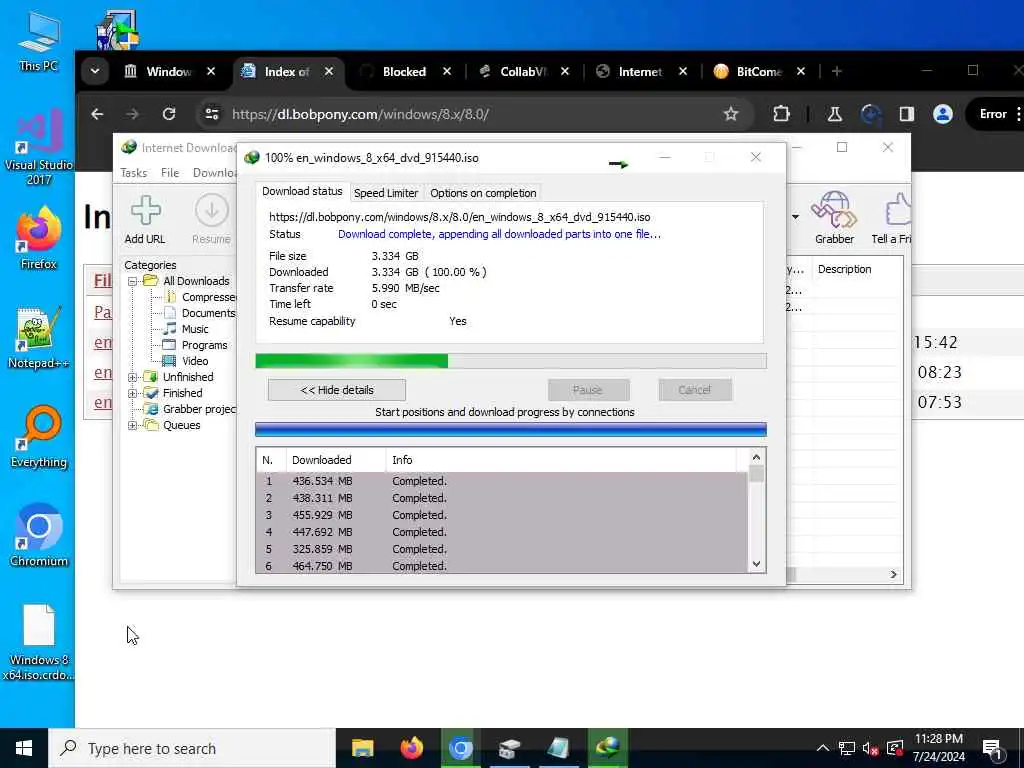Click the Hide details button
This screenshot has height=768, width=1024.
pyautogui.click(x=336, y=390)
